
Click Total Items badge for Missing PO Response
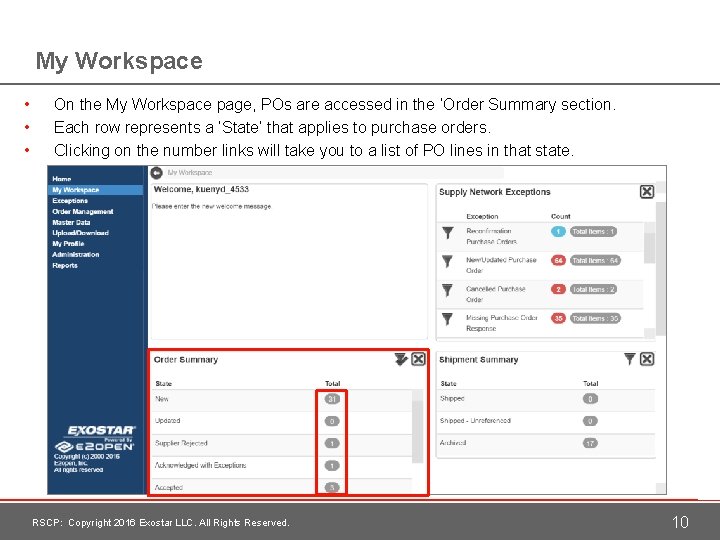[x=595, y=318]
